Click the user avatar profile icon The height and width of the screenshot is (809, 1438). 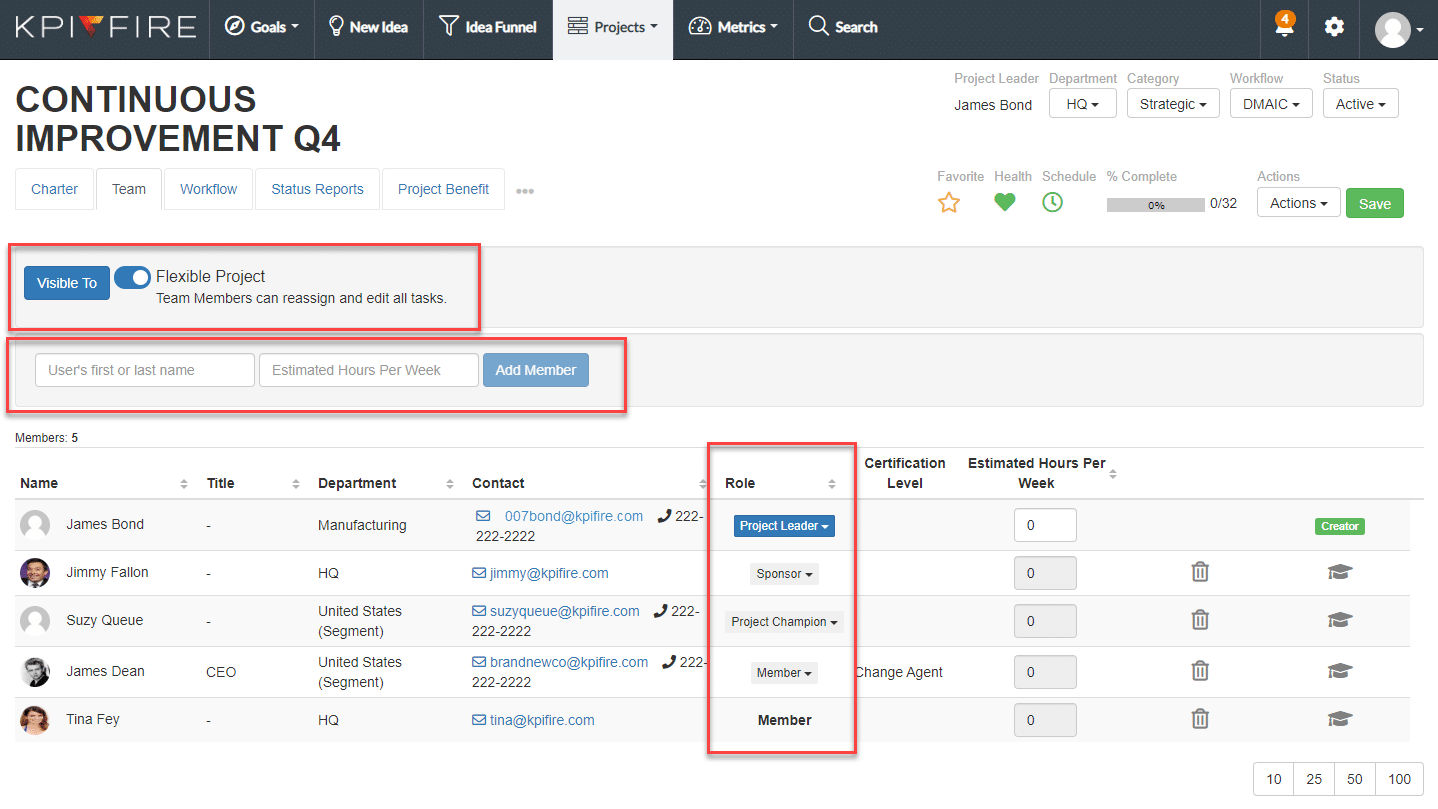pos(1393,29)
